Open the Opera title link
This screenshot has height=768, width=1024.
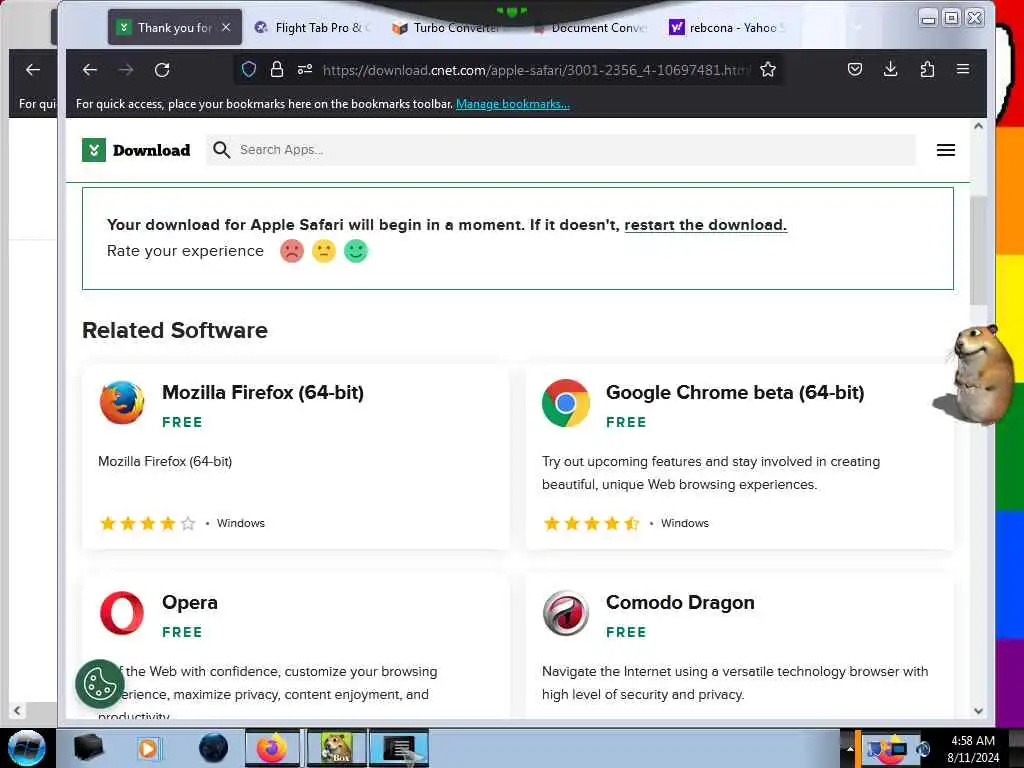(189, 602)
